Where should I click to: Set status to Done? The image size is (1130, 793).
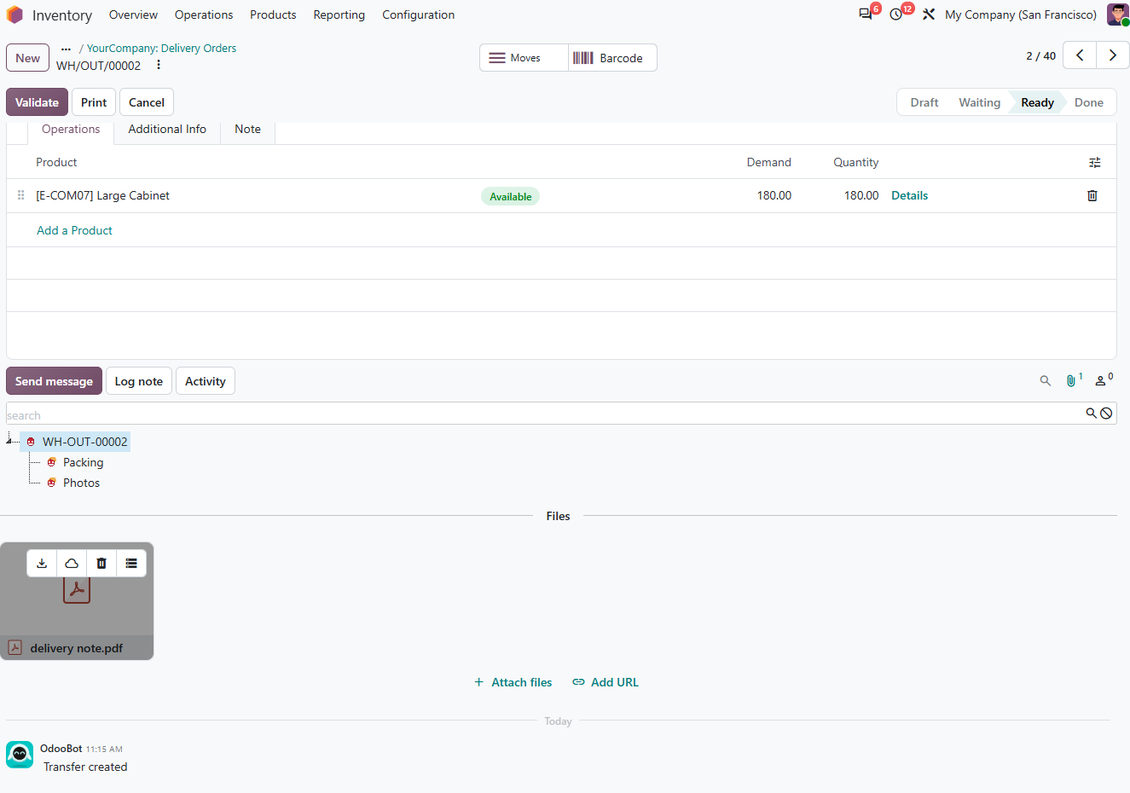click(1088, 102)
